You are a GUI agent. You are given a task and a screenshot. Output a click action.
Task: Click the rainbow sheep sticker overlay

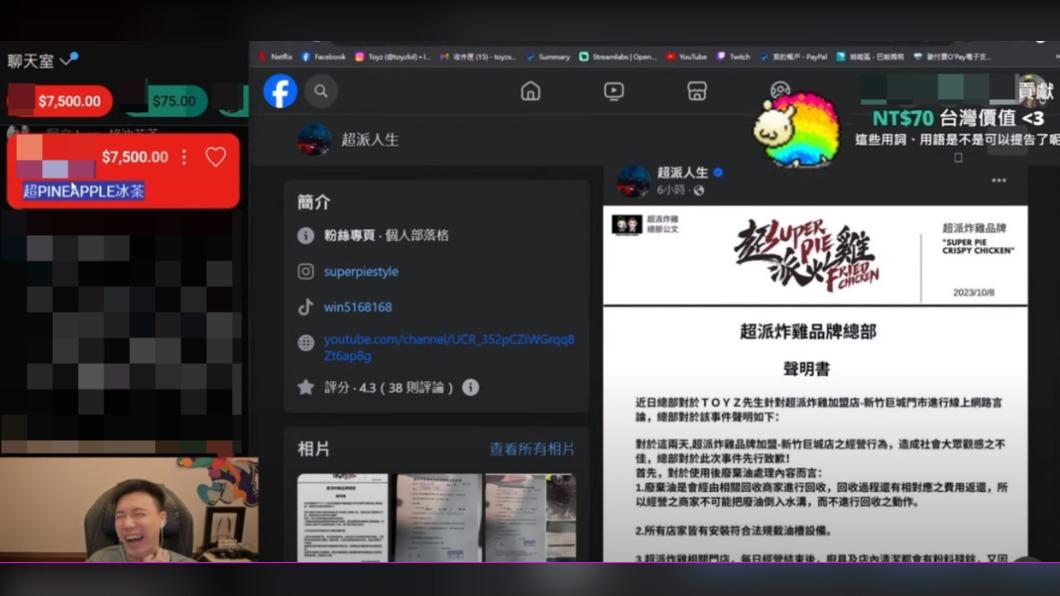797,129
